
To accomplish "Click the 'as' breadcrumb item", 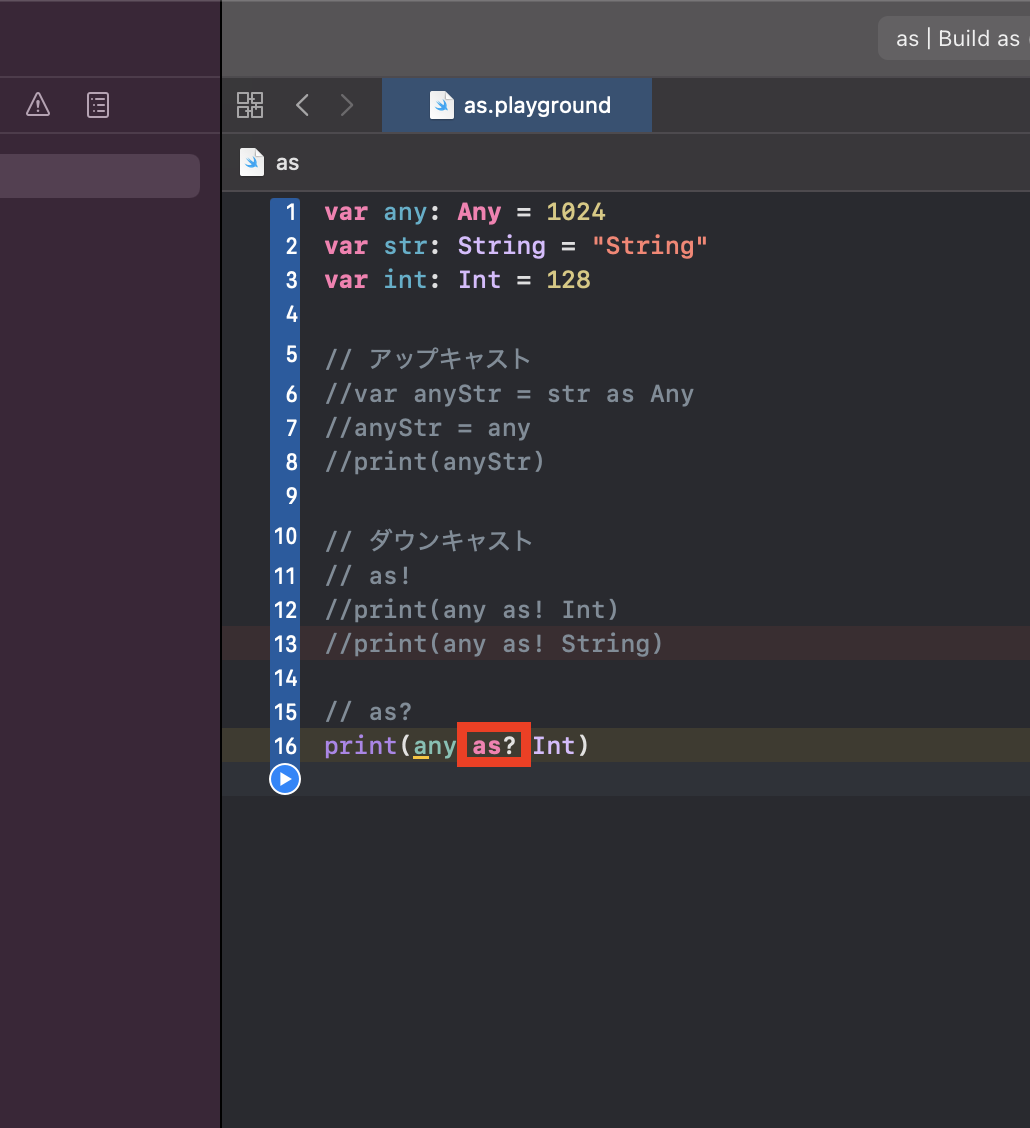I will [x=288, y=163].
